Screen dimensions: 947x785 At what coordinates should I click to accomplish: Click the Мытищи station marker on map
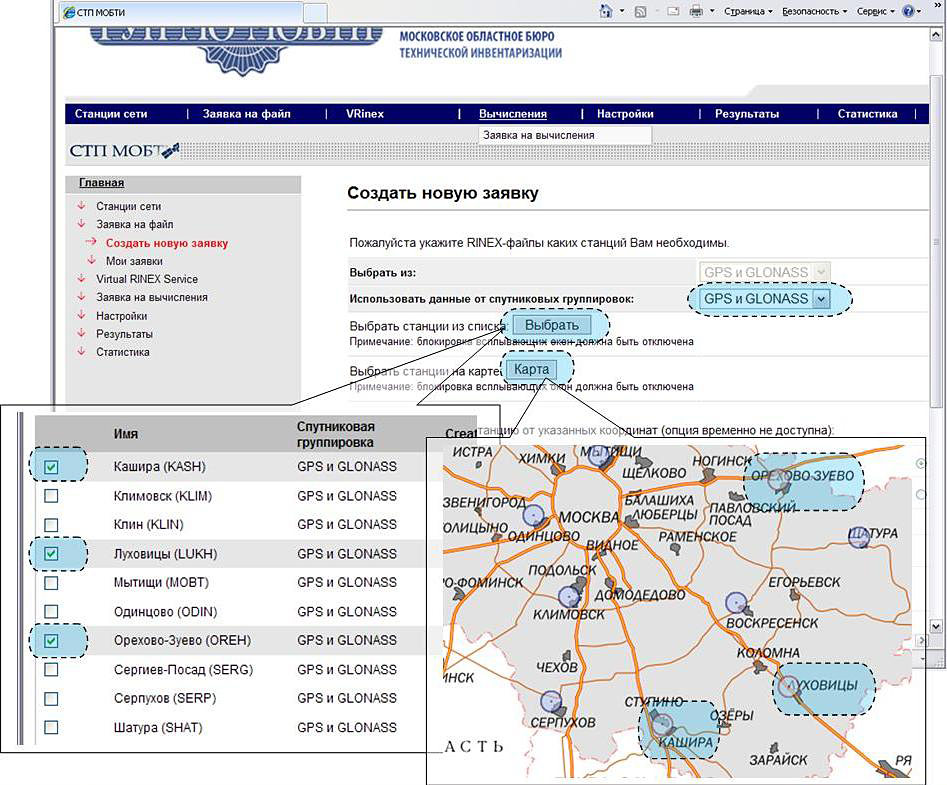(599, 454)
